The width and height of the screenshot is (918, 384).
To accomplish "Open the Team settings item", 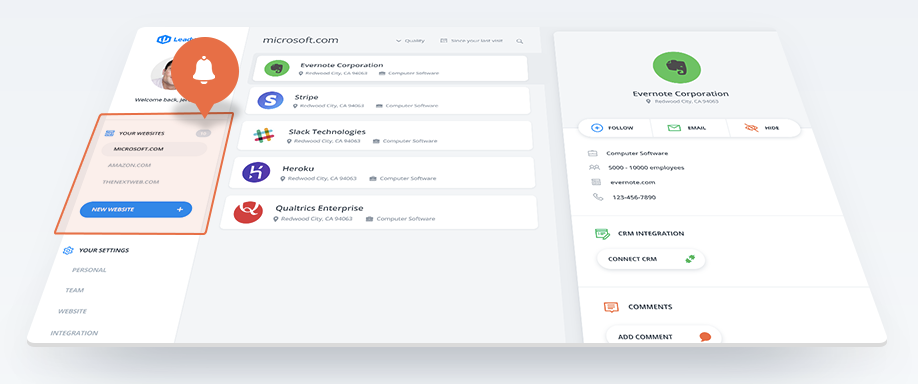I will click(74, 290).
